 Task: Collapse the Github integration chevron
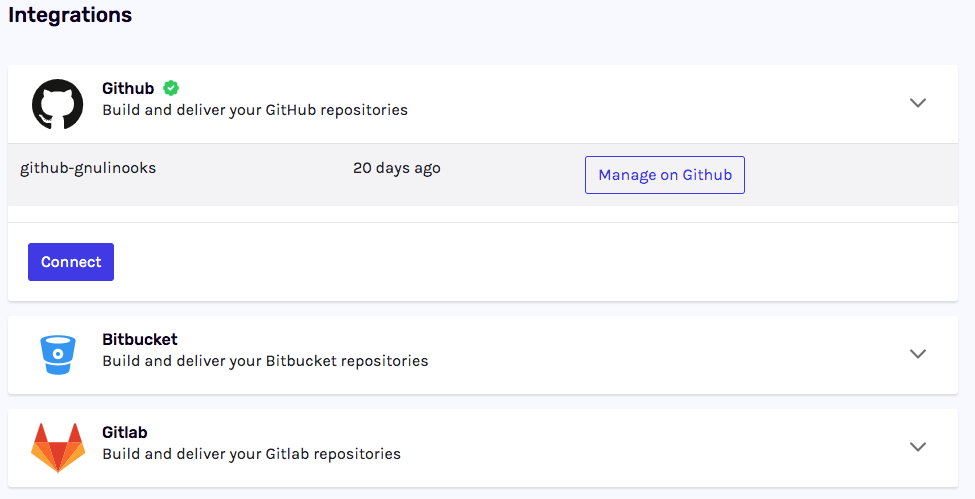pos(918,103)
